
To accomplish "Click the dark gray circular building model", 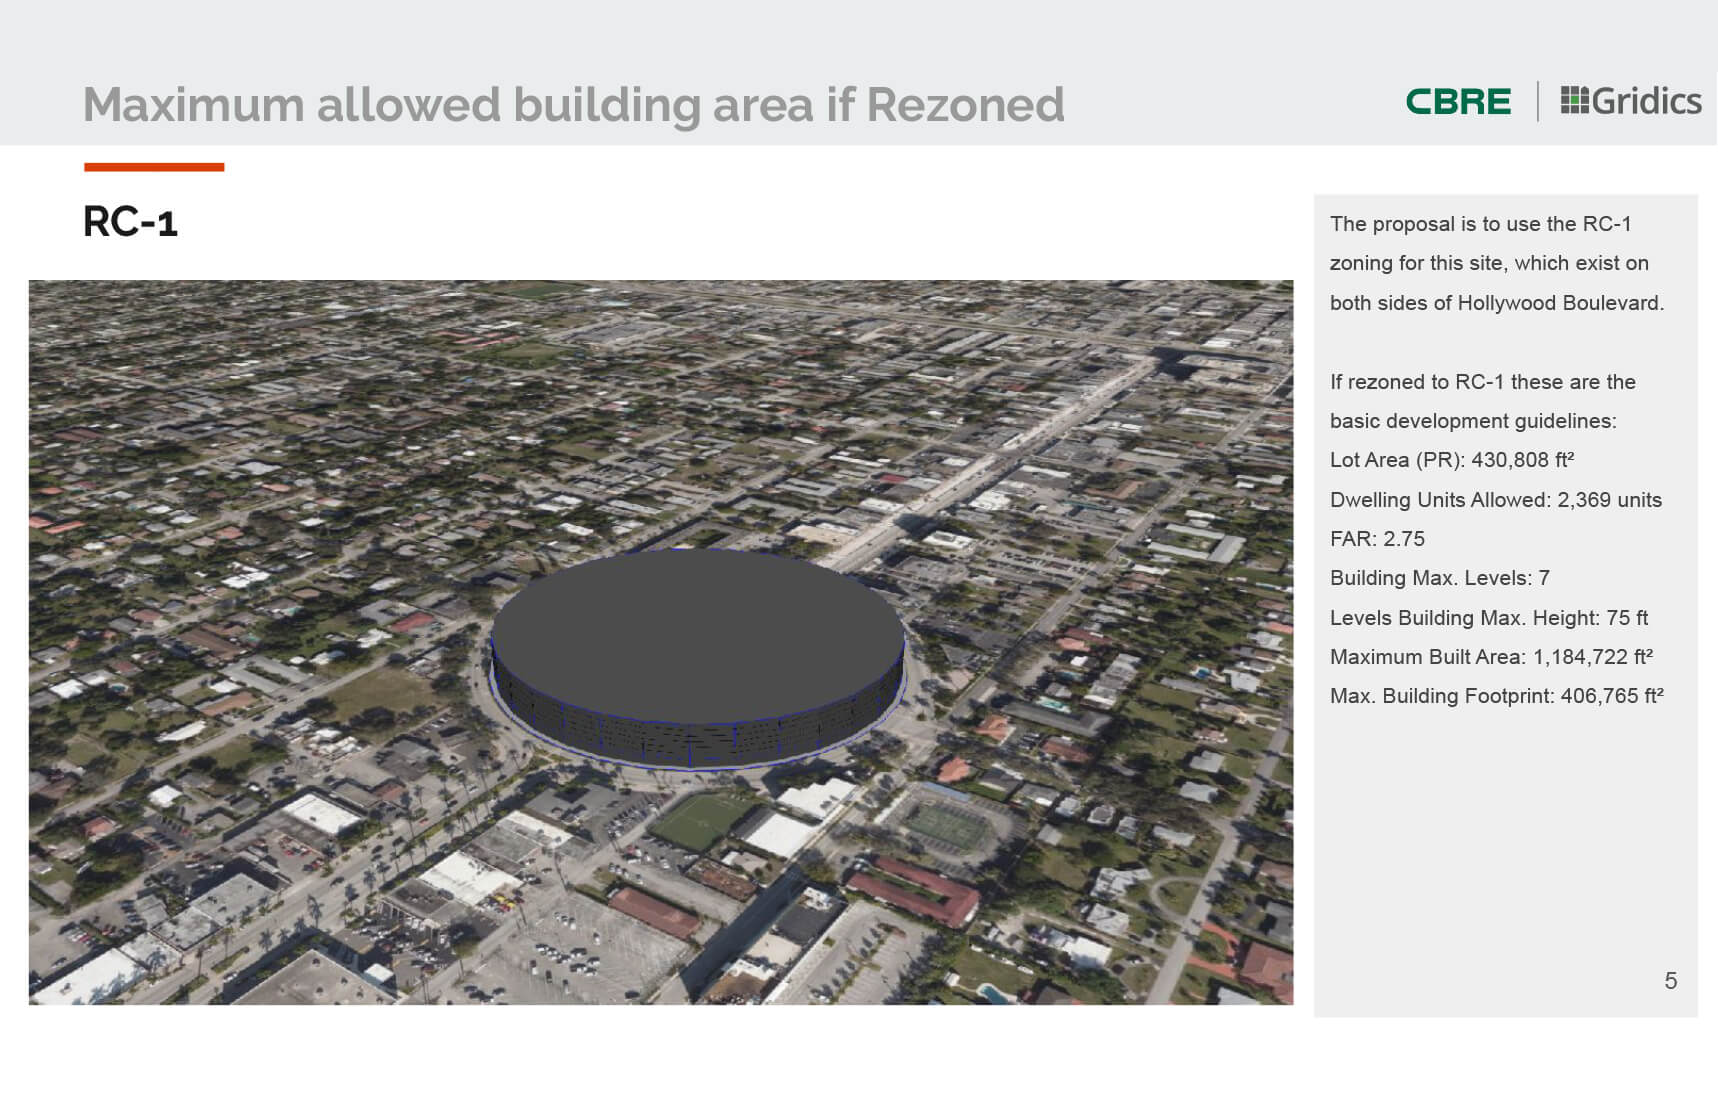I will (x=698, y=656).
